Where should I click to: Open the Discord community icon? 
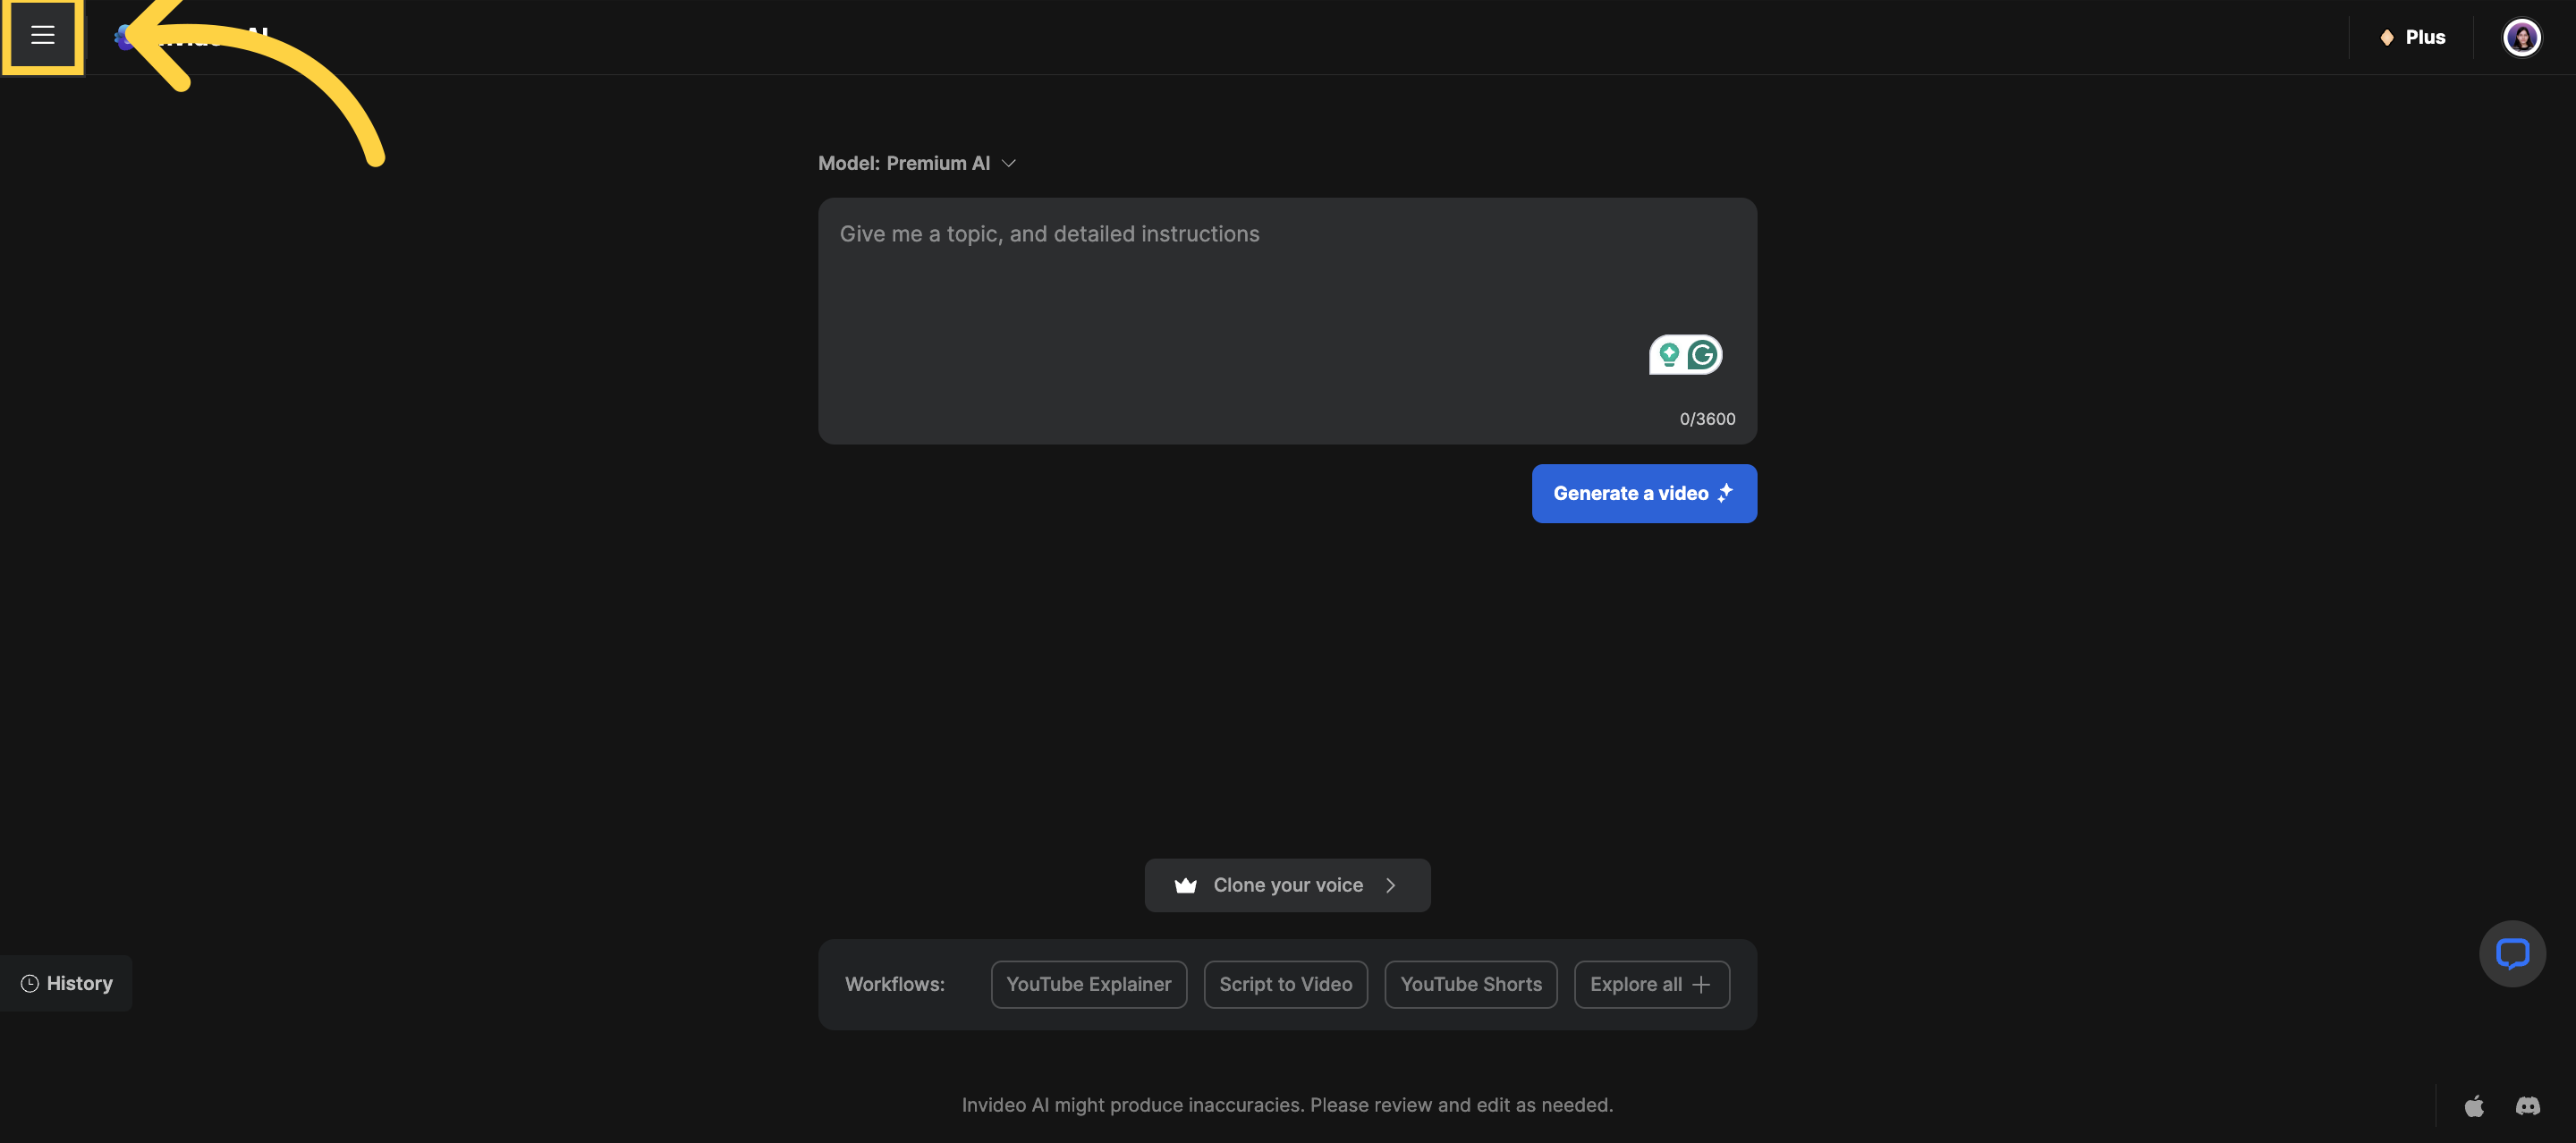[2527, 1106]
